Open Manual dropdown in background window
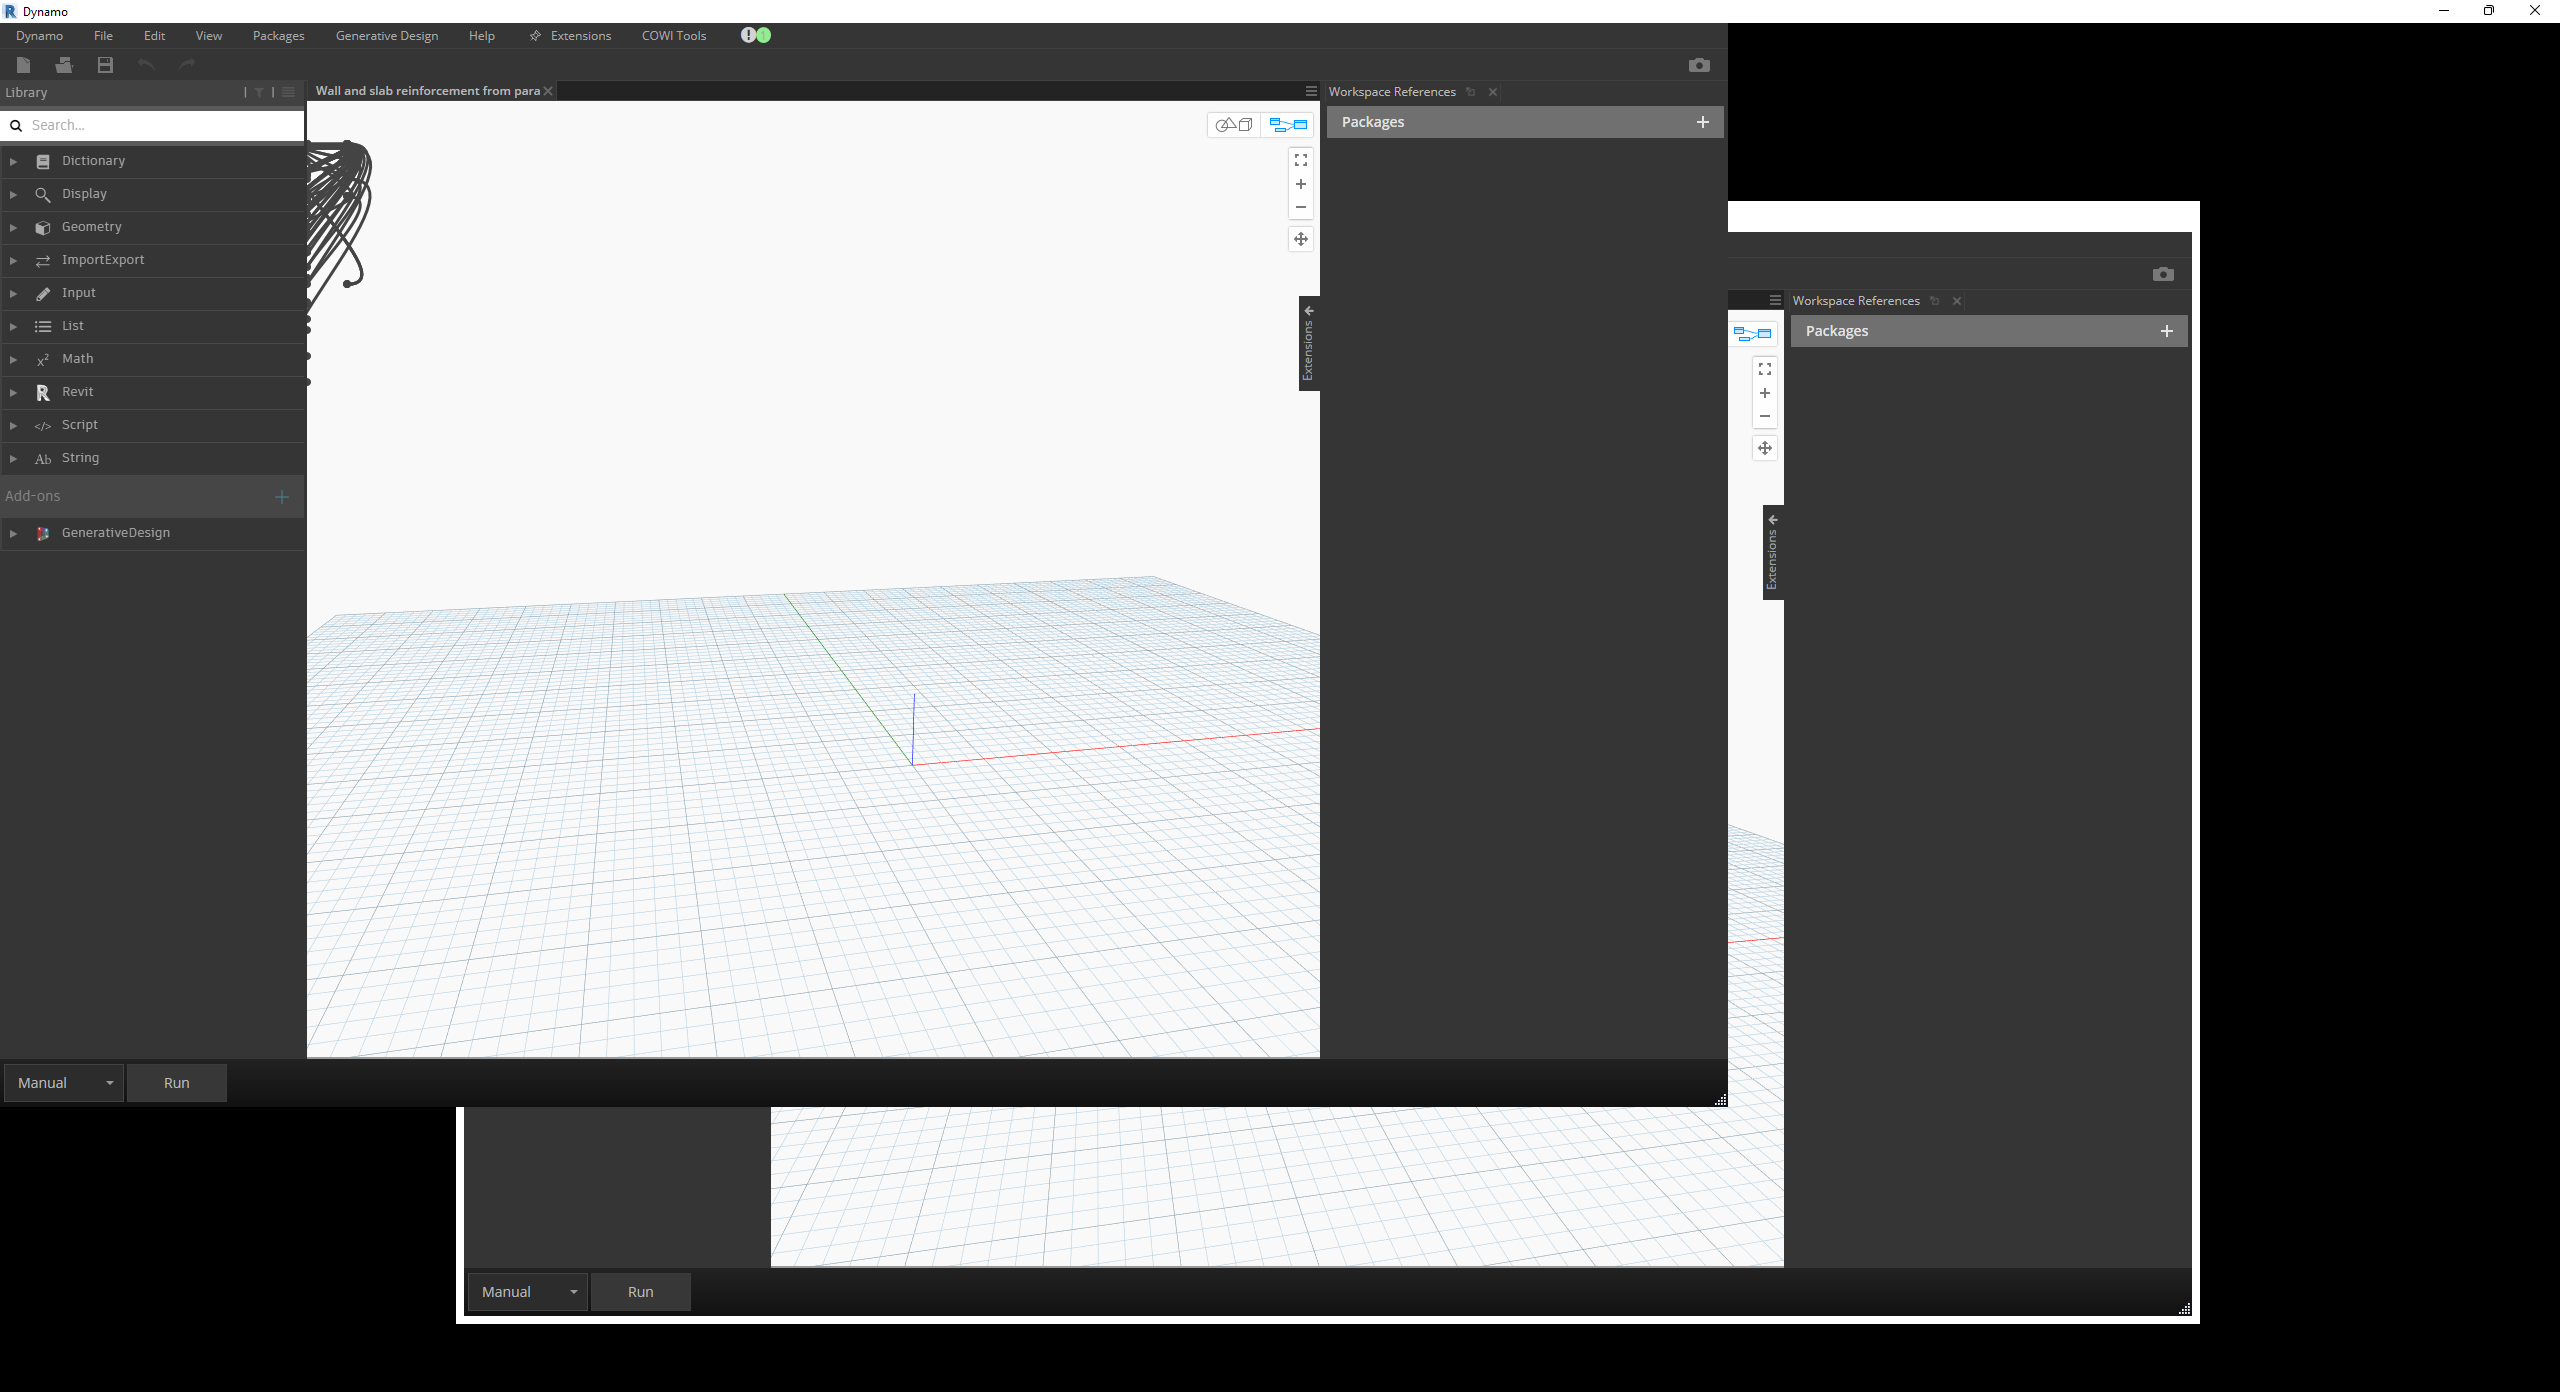 (528, 1292)
